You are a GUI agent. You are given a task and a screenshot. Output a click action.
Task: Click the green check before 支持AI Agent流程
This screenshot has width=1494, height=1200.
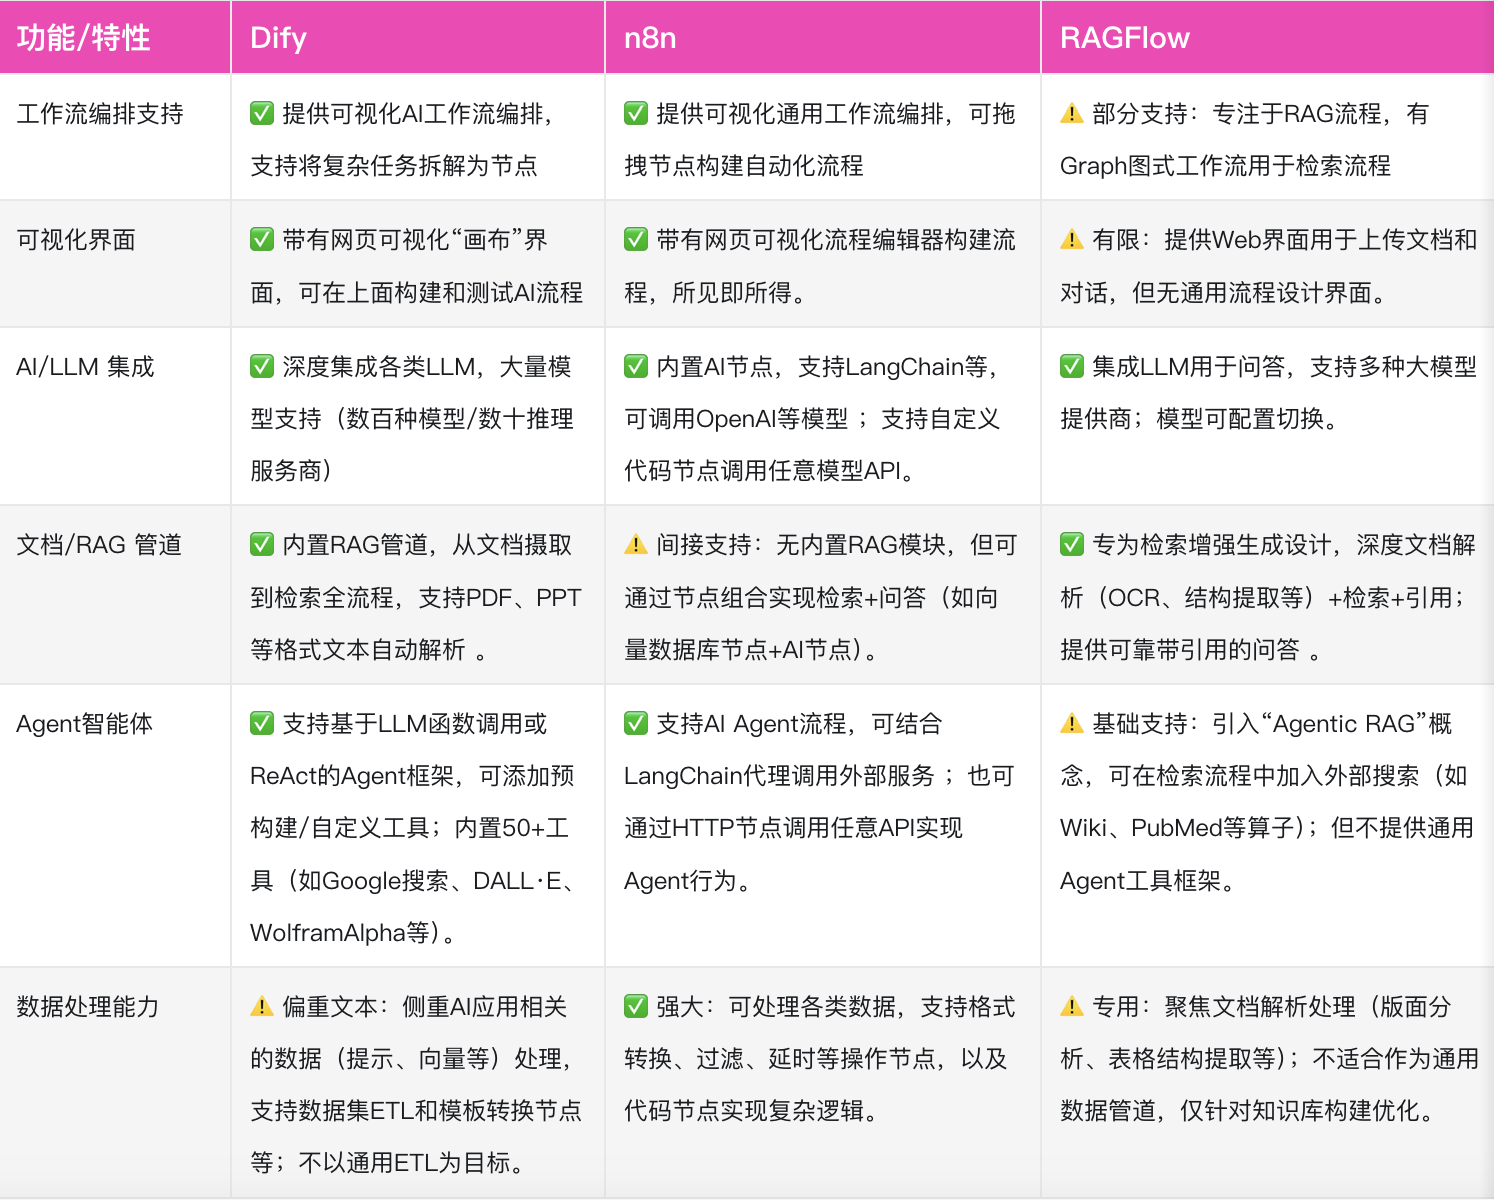point(636,723)
